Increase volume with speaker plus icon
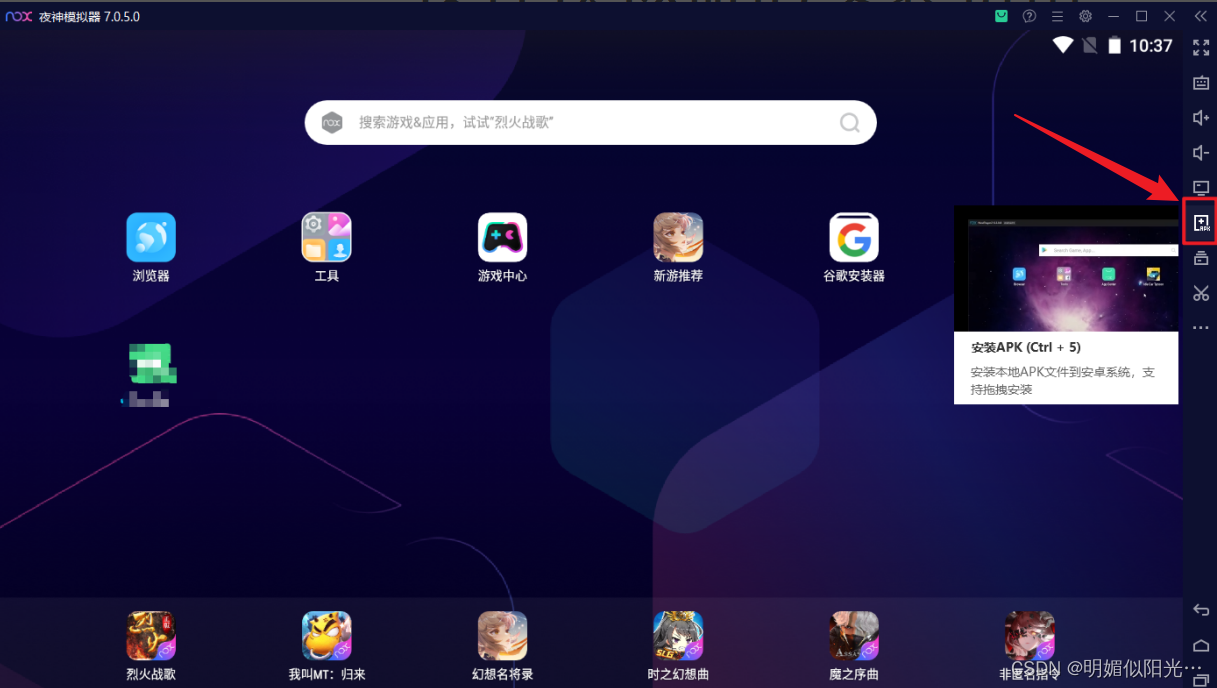This screenshot has width=1217, height=688. click(x=1201, y=118)
